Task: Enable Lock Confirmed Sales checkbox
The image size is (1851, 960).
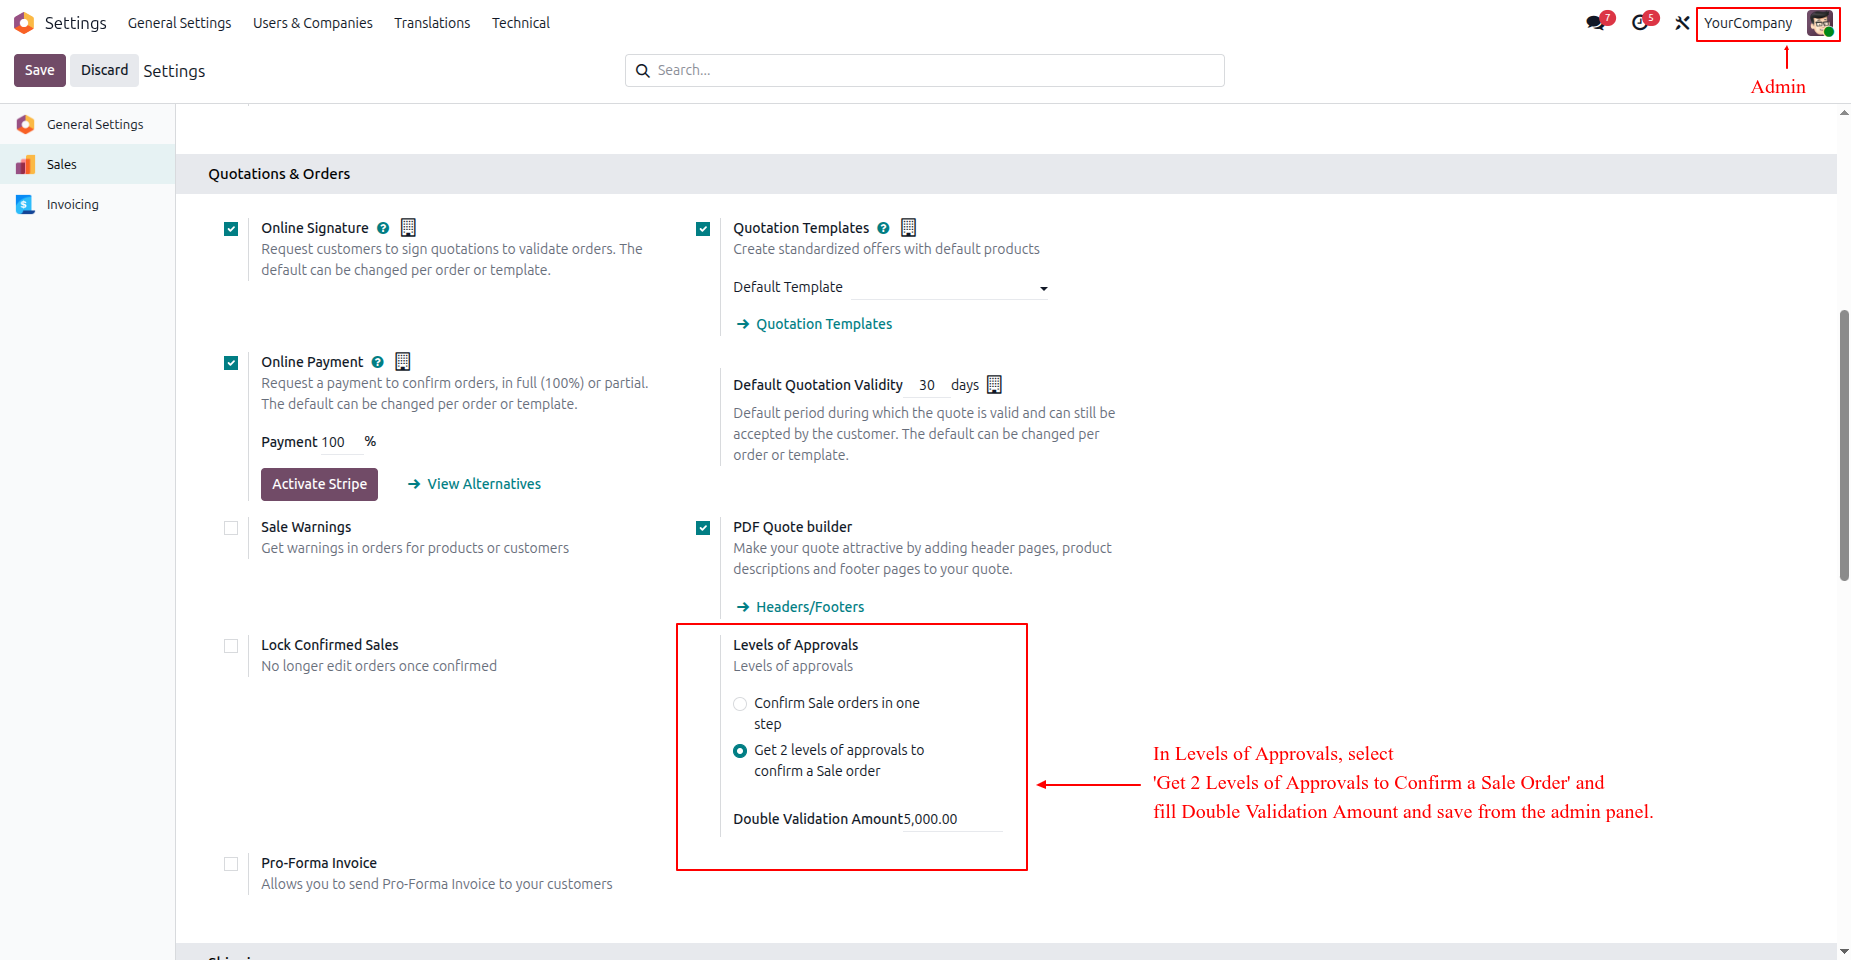Action: [x=231, y=646]
